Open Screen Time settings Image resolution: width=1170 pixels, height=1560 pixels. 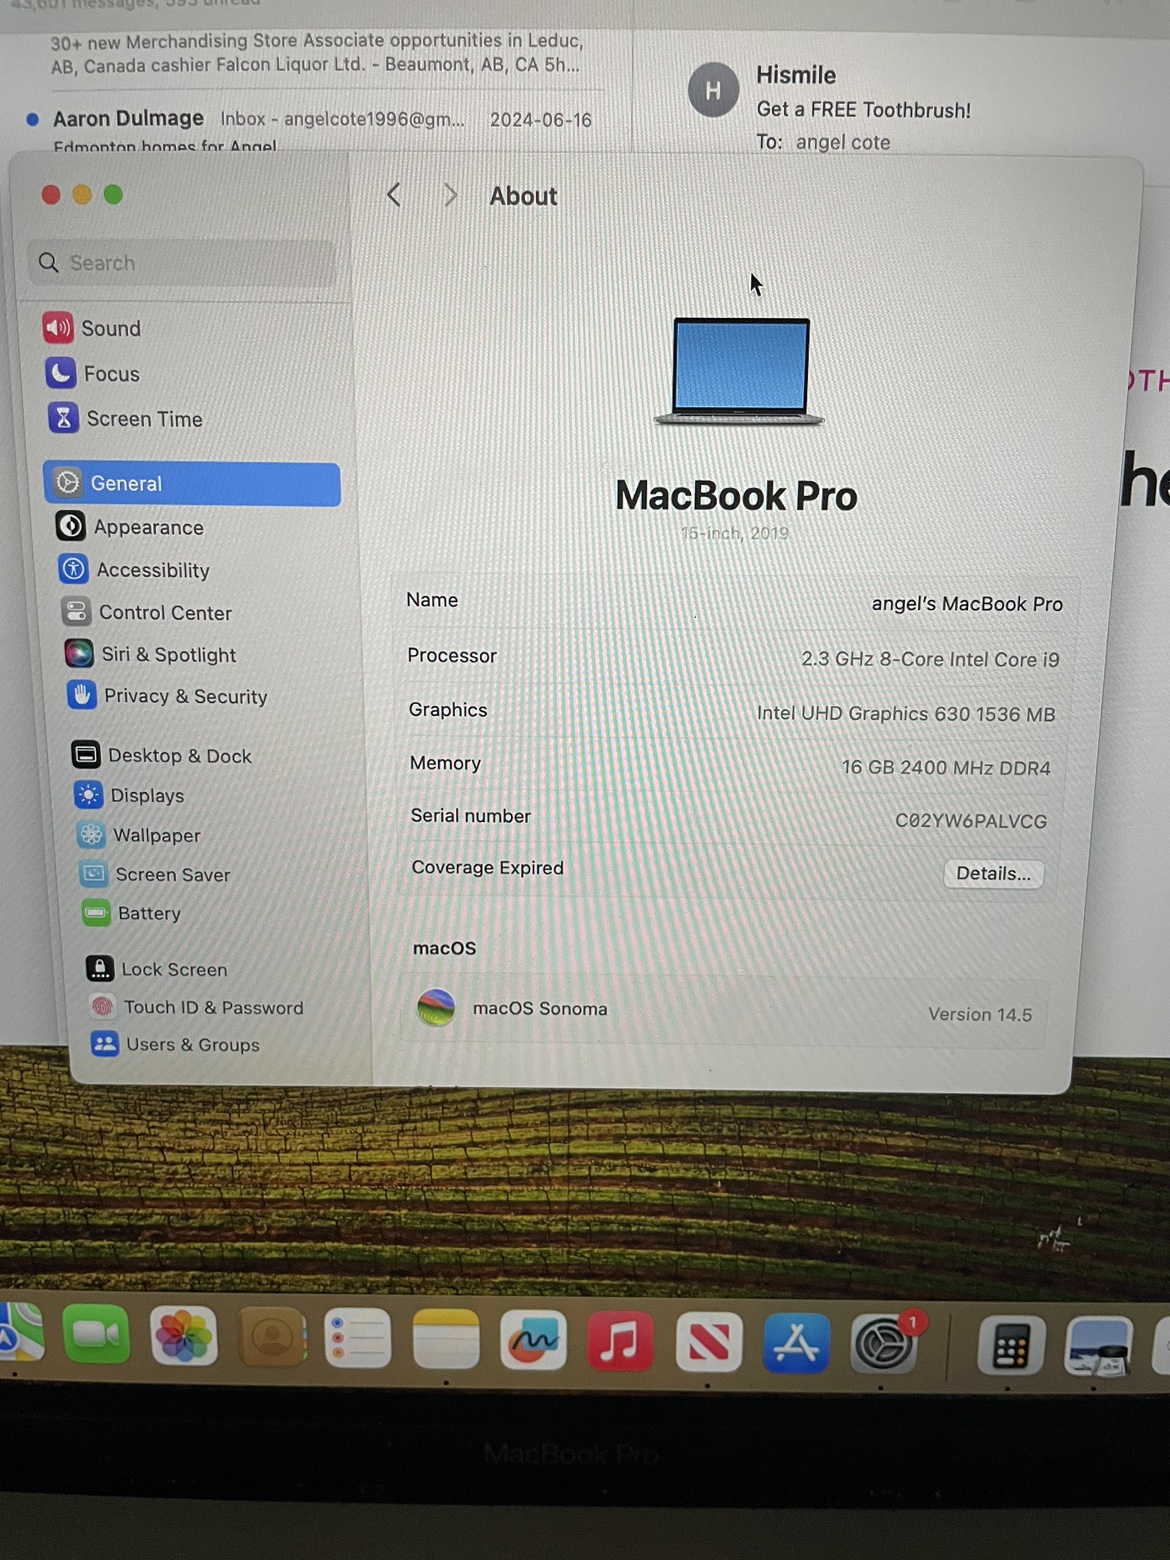point(126,418)
